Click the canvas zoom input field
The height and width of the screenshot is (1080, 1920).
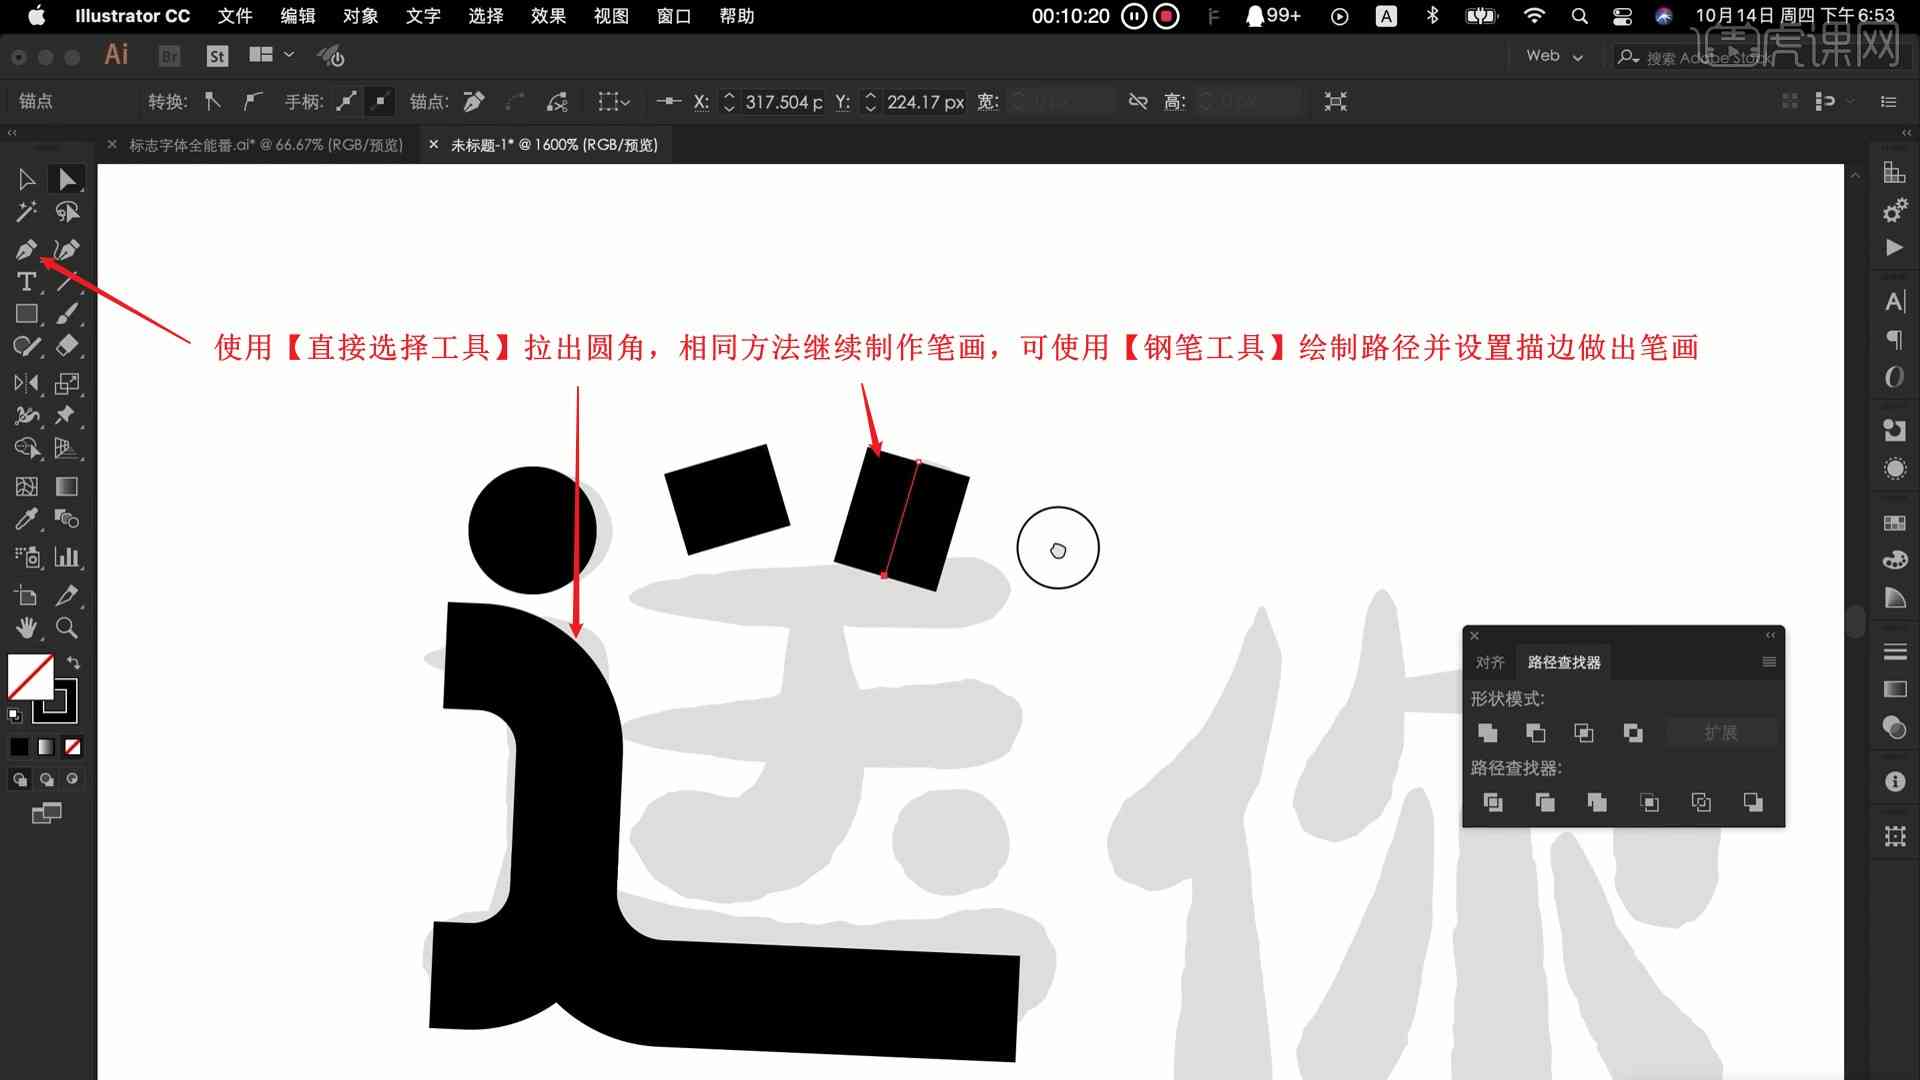[x=567, y=144]
